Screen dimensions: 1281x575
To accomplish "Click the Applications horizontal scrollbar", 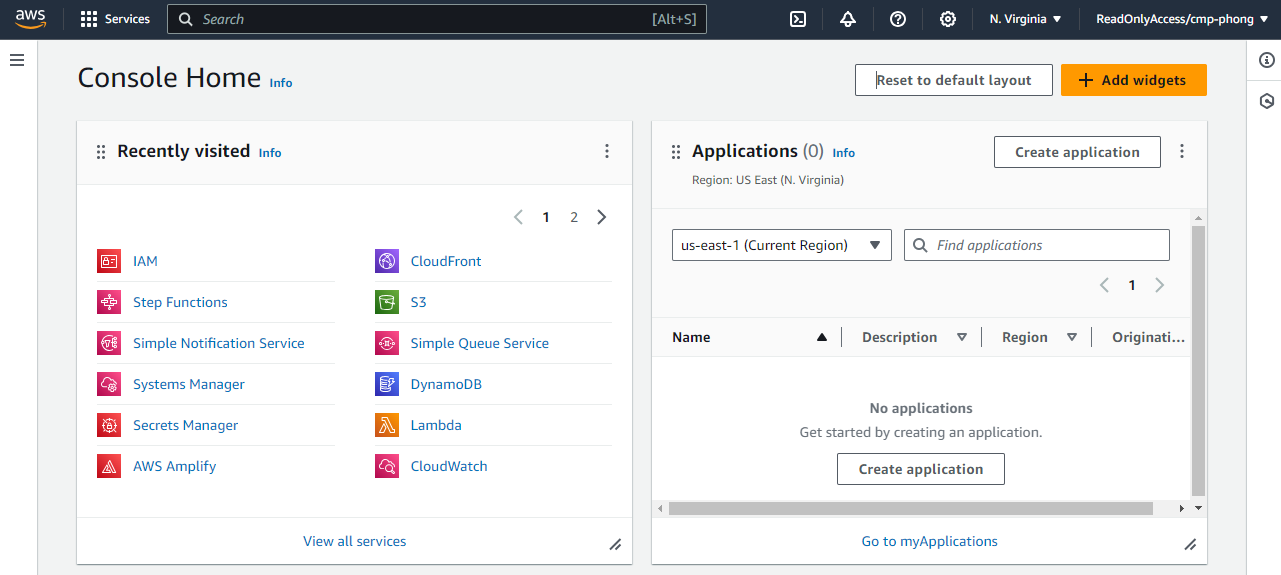I will [910, 508].
